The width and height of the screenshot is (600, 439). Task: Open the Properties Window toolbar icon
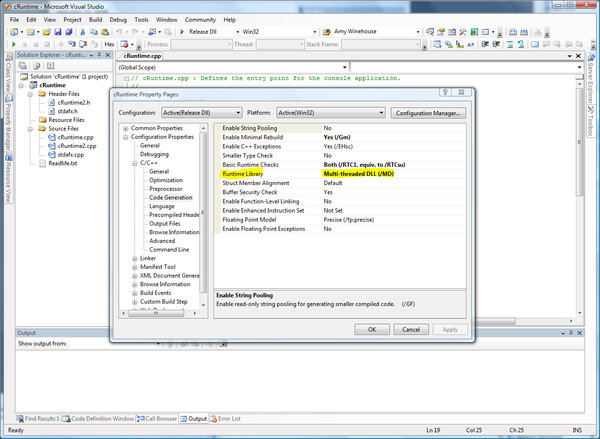point(441,32)
